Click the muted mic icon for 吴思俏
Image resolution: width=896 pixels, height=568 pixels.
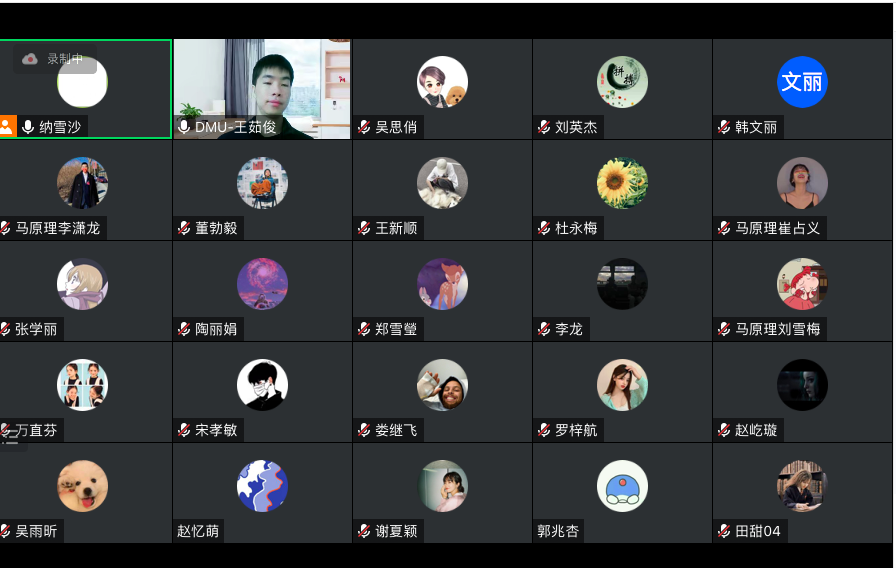click(x=364, y=127)
